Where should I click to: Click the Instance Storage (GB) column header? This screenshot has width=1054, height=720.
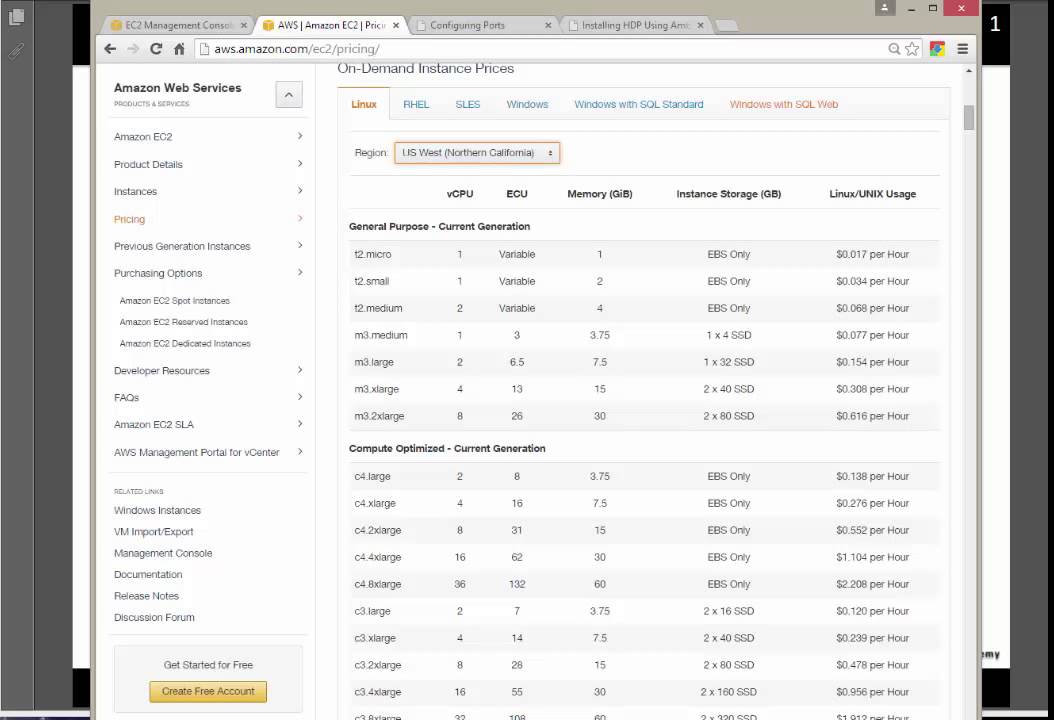729,194
